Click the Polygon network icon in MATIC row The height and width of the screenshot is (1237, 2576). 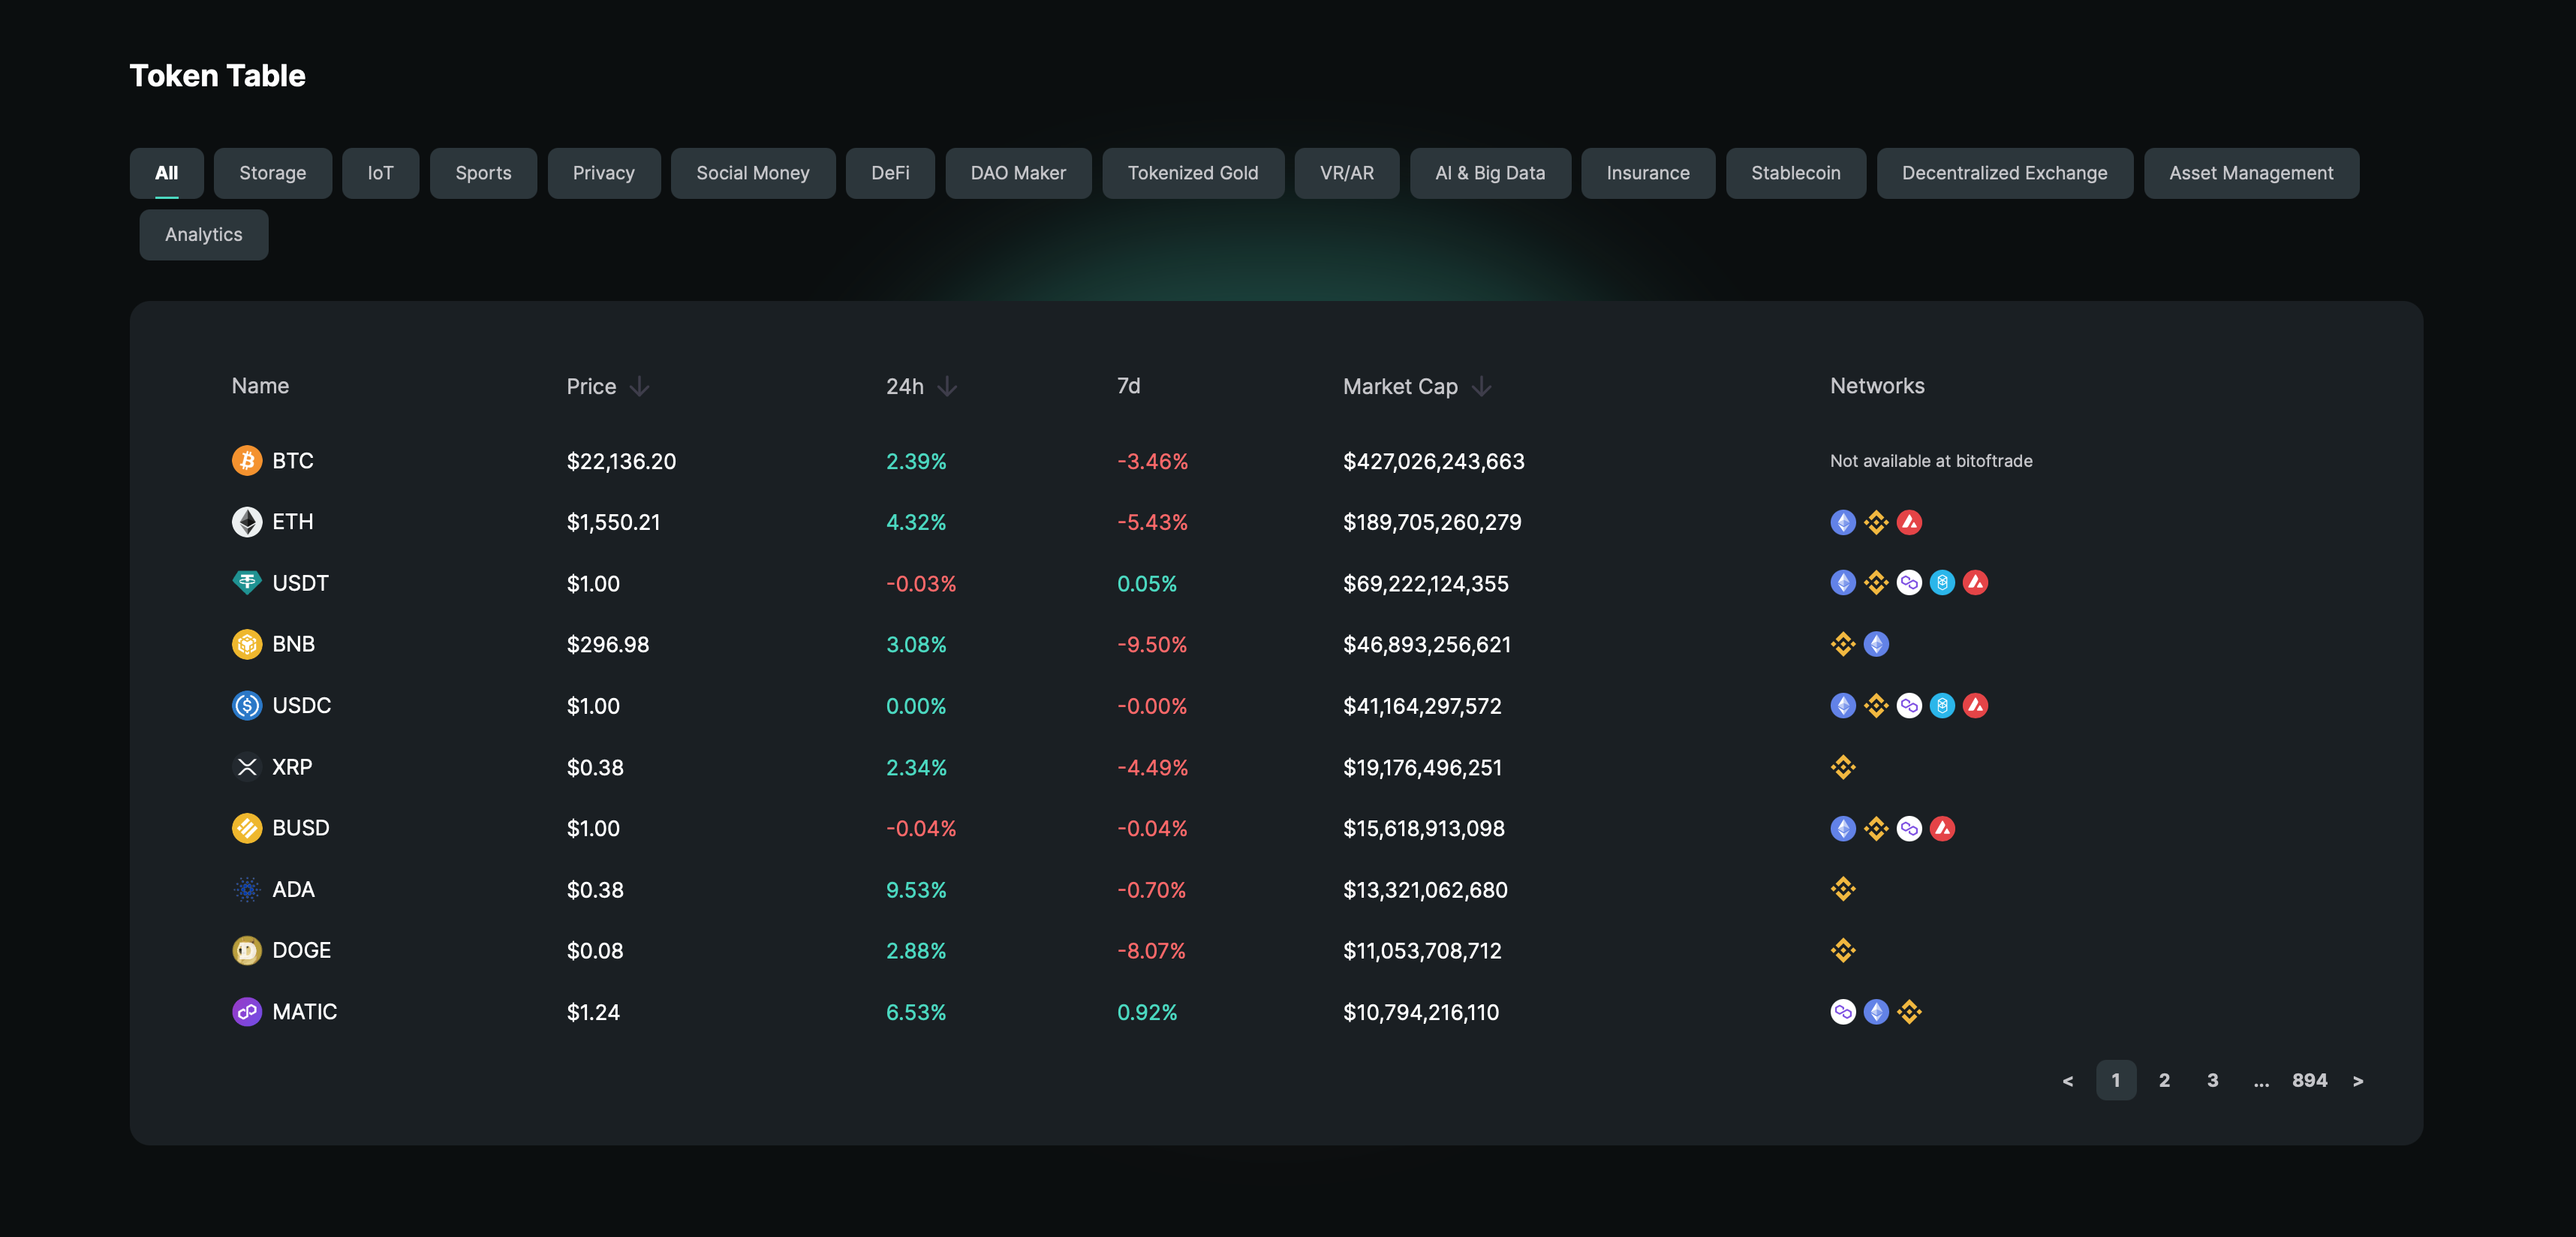[x=1843, y=1012]
